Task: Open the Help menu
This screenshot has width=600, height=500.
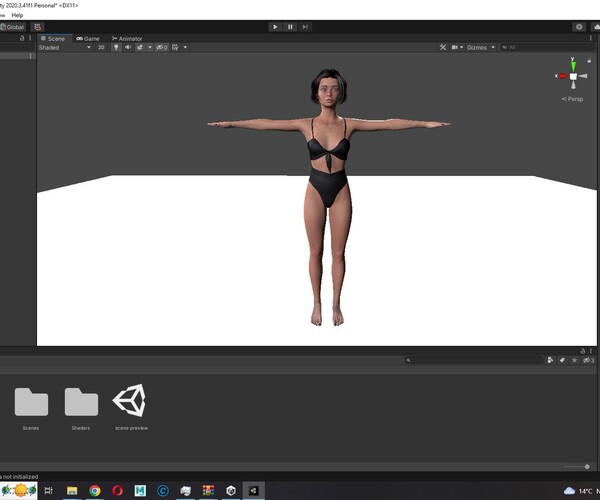Action: pyautogui.click(x=17, y=15)
